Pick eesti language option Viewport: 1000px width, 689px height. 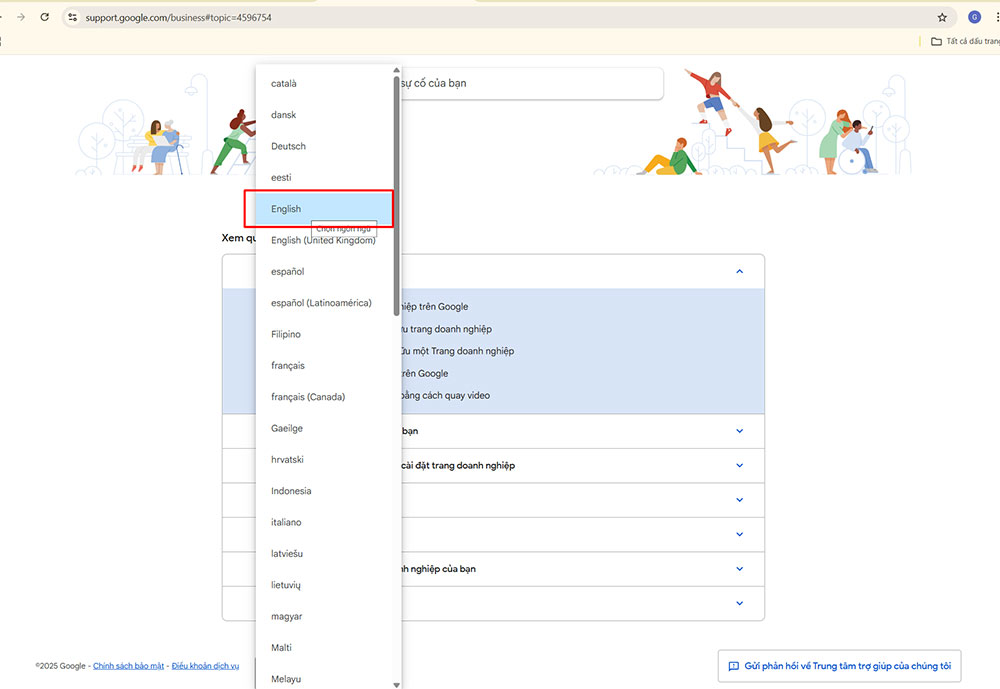(325, 177)
